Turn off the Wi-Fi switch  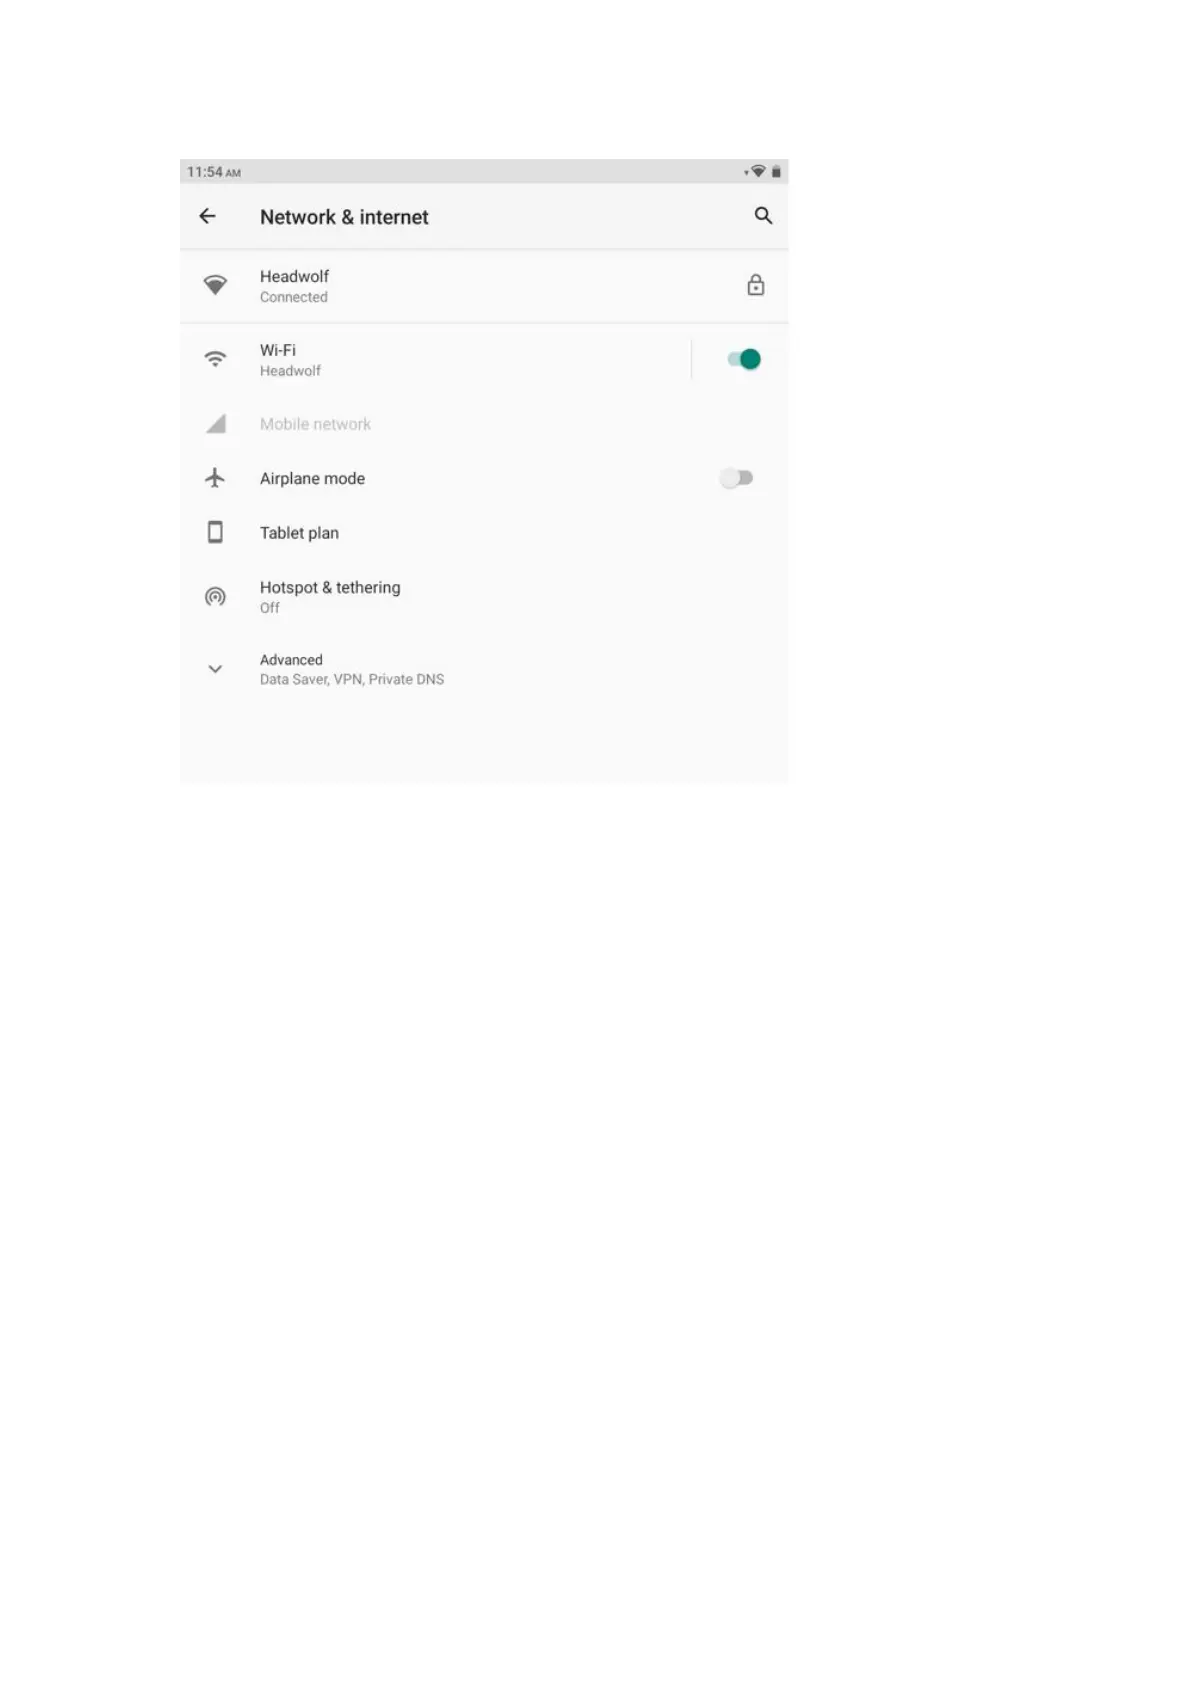[744, 359]
